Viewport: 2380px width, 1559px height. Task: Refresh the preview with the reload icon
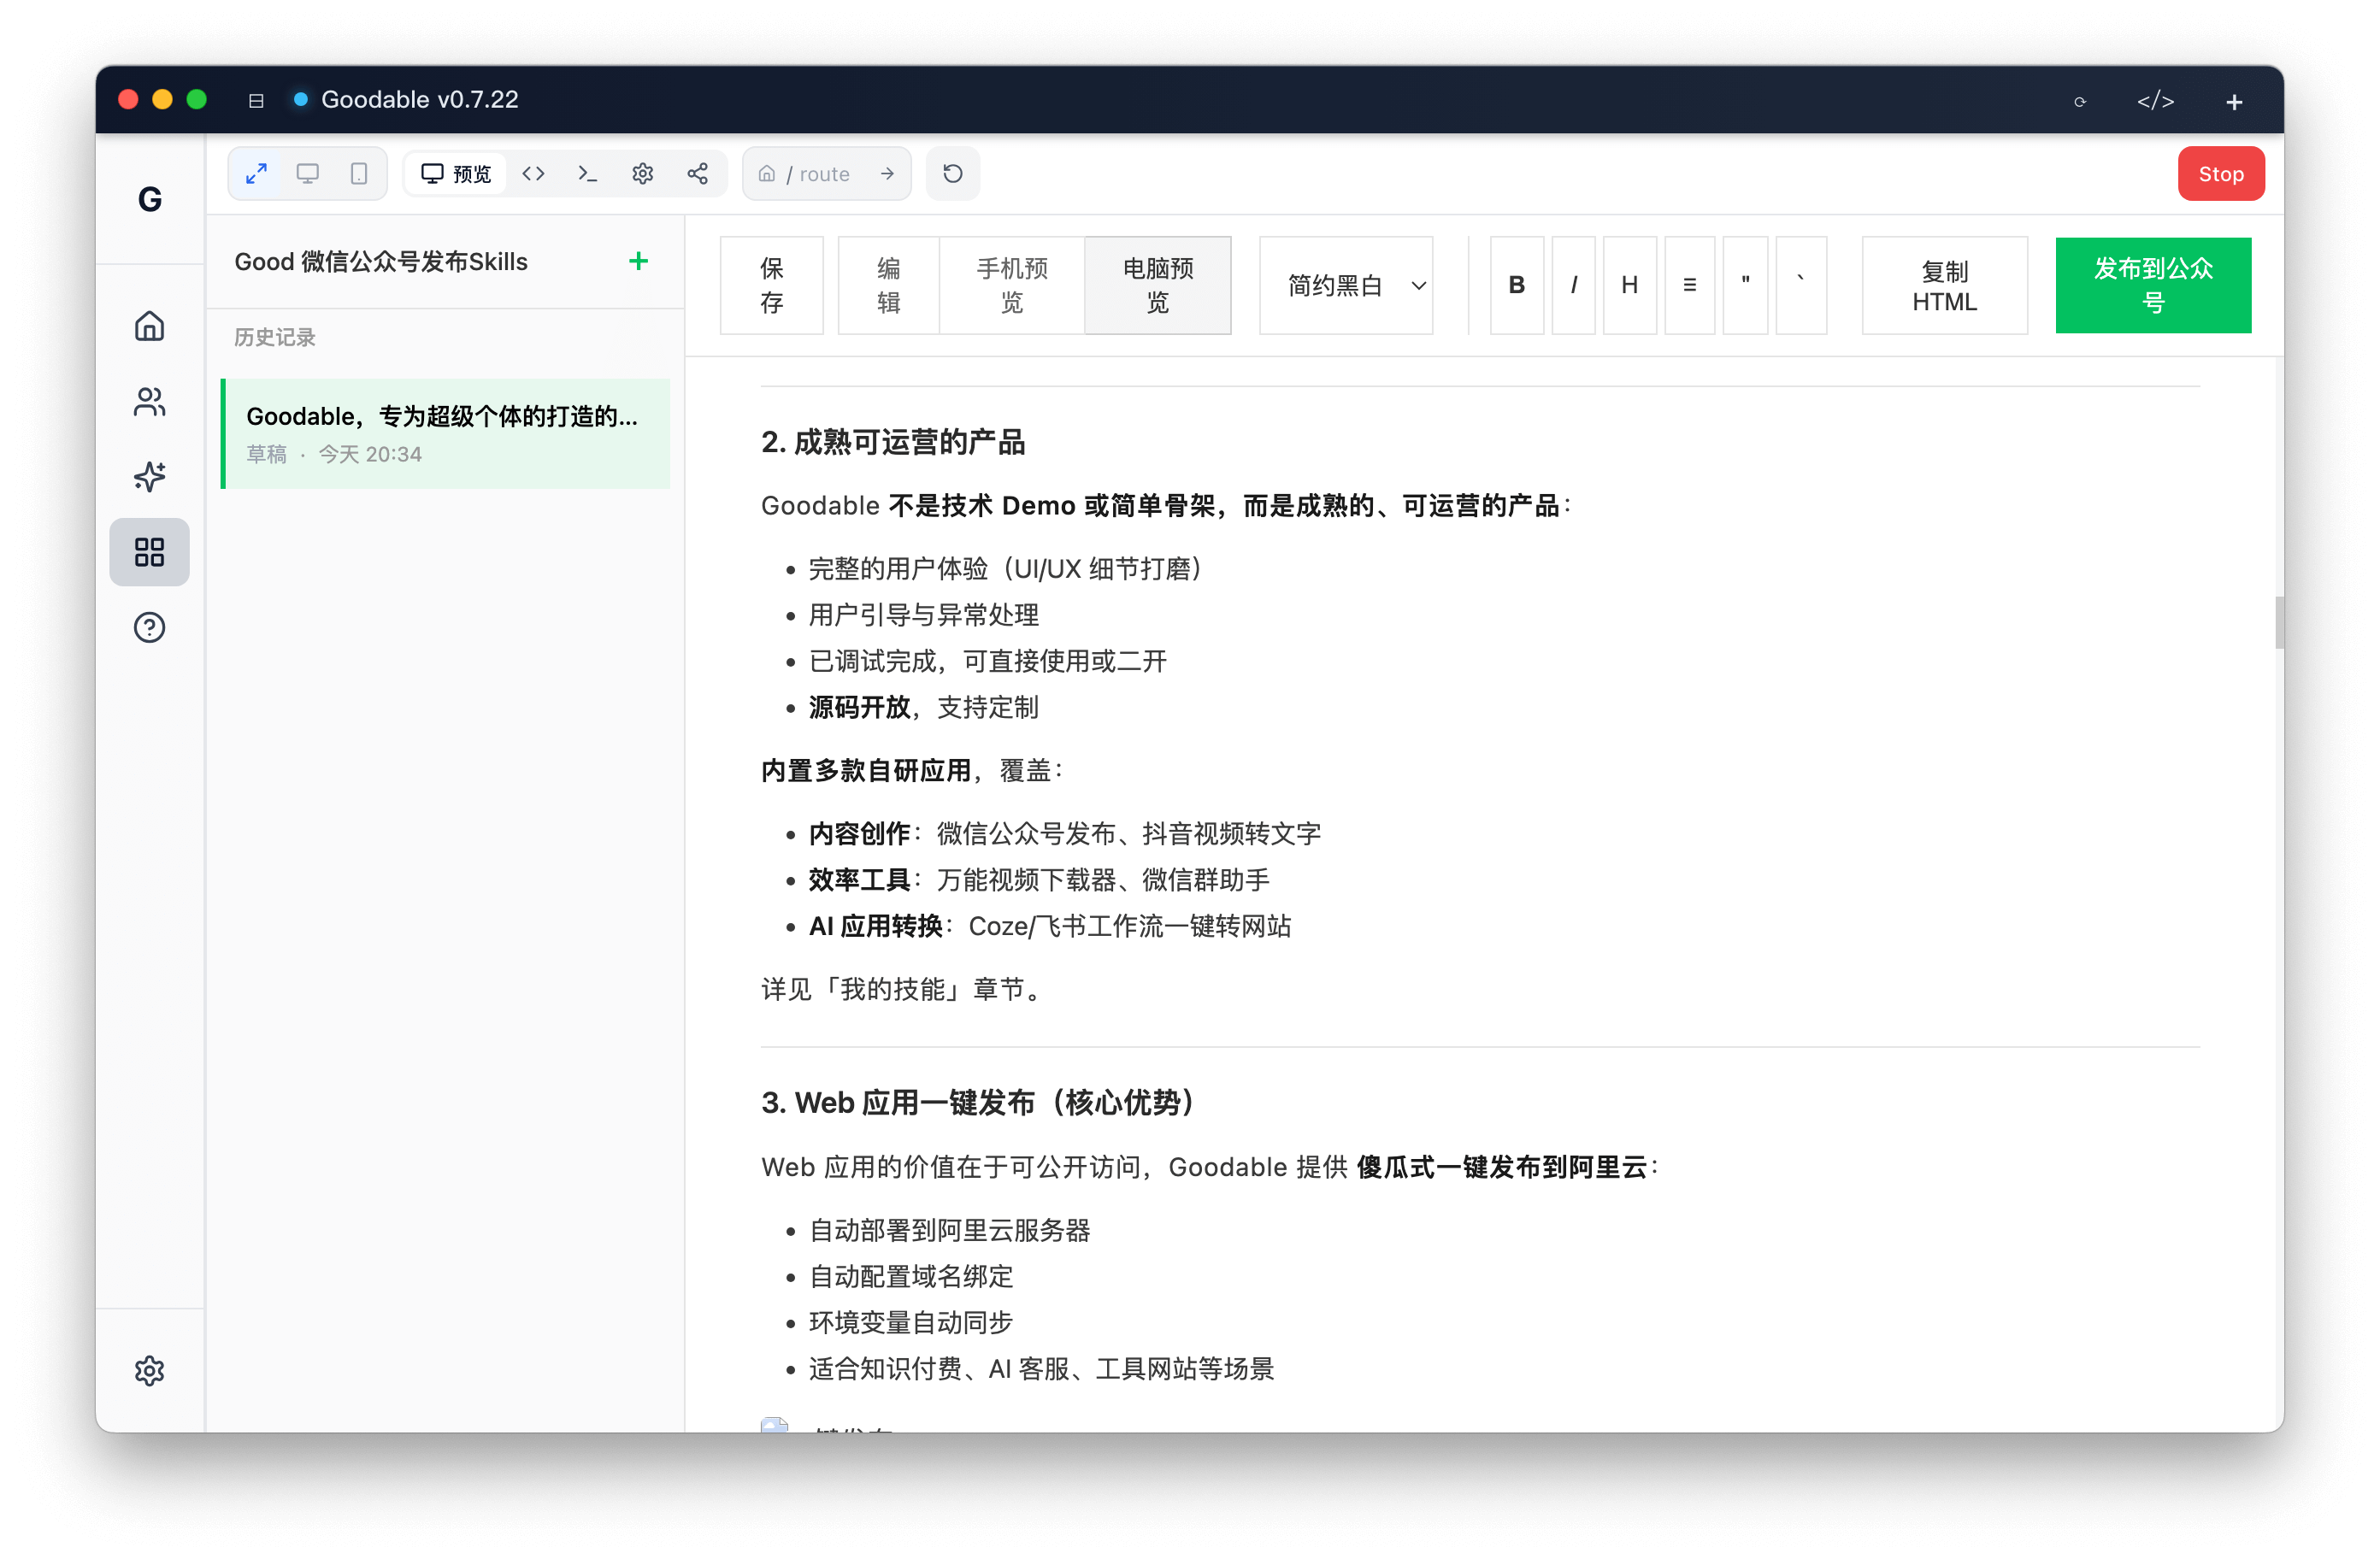[x=951, y=173]
